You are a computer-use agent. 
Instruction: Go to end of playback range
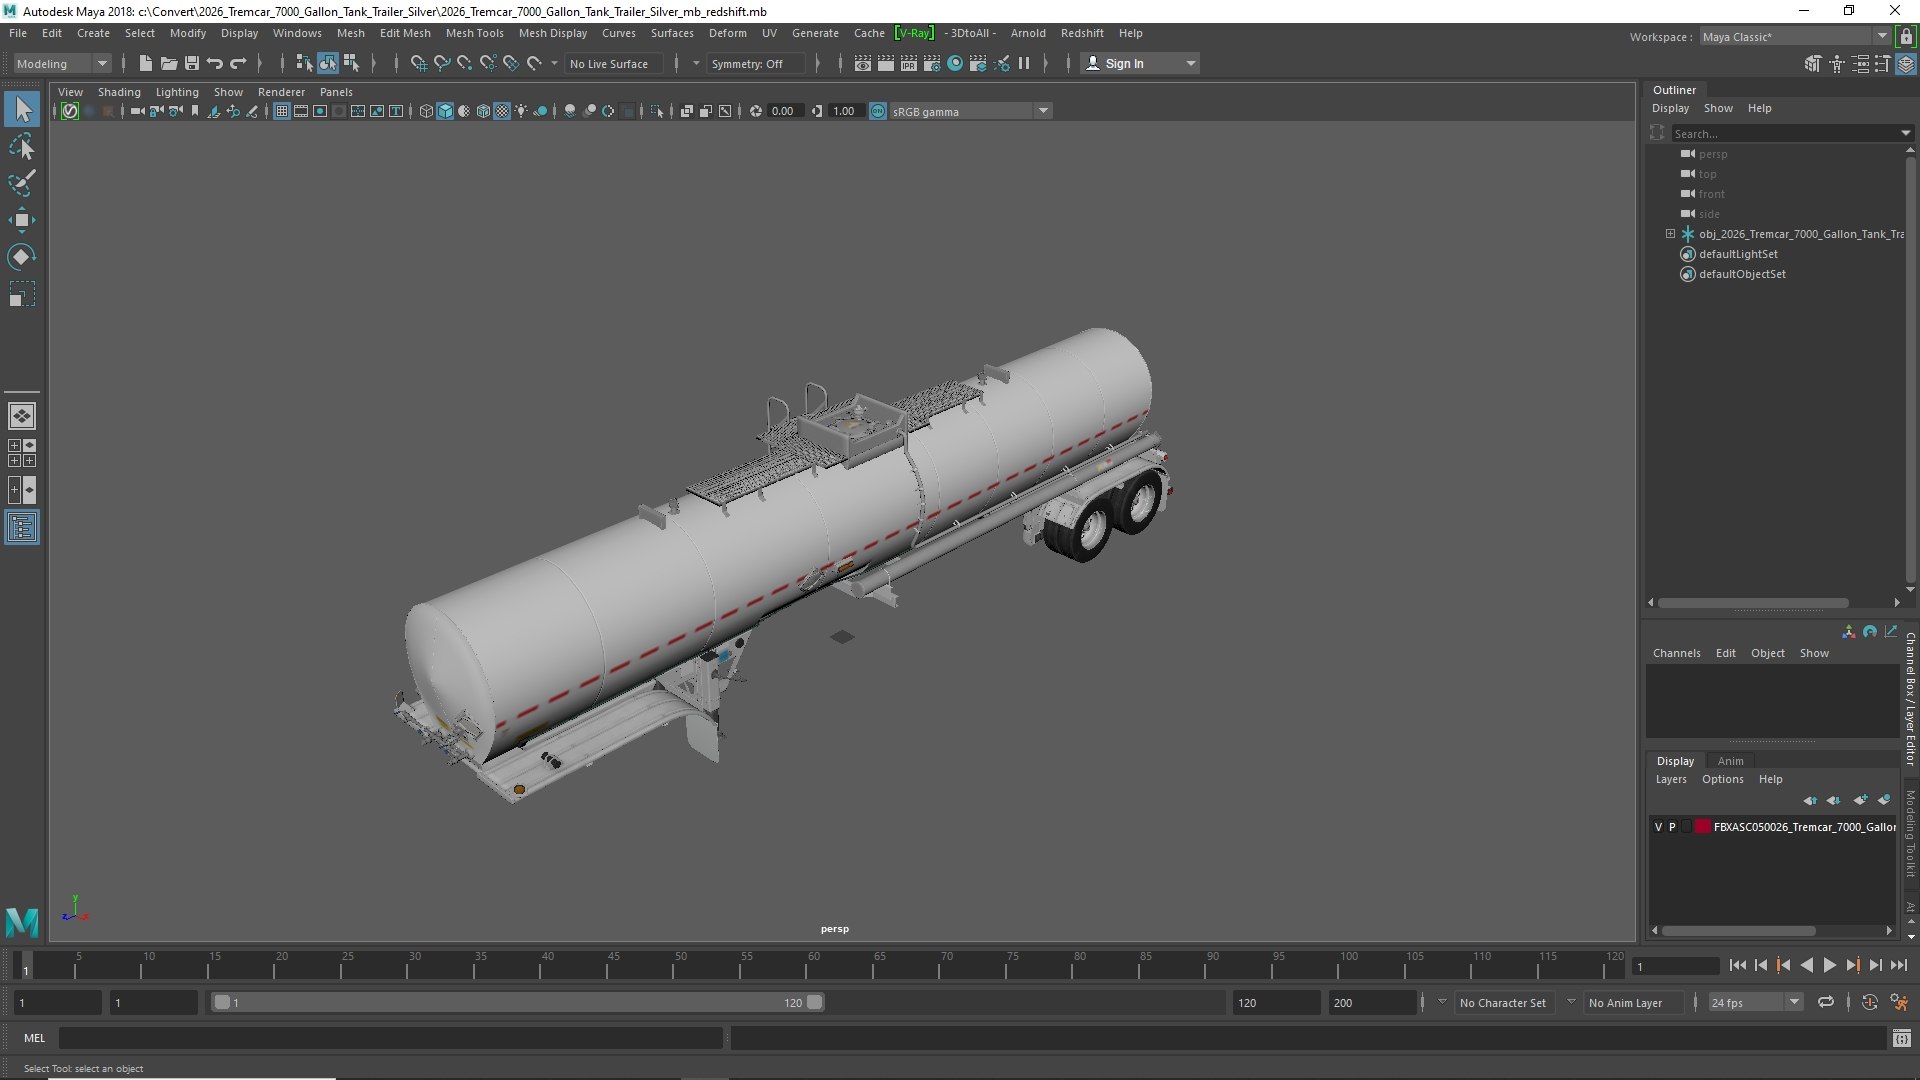coord(1898,965)
